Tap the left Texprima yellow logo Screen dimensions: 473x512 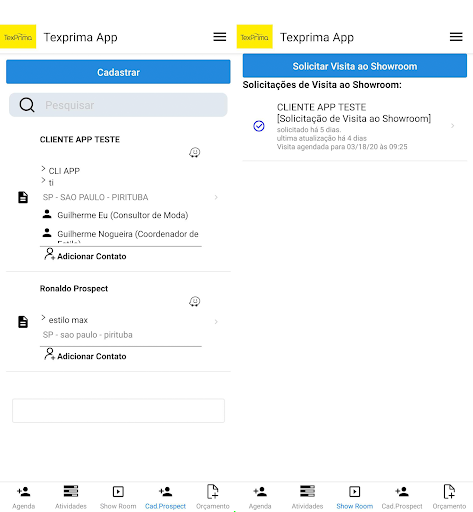point(18,37)
